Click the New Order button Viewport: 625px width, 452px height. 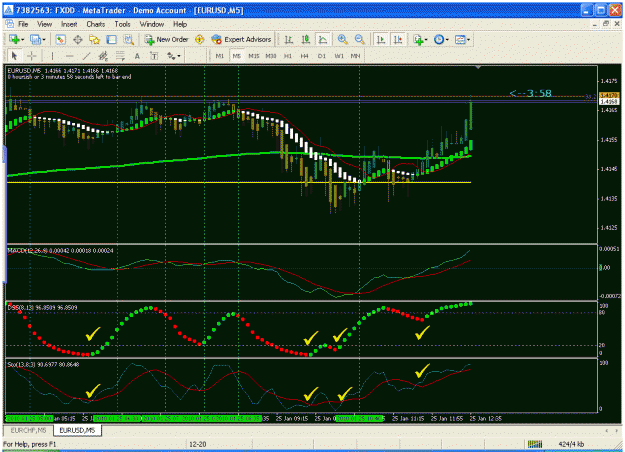(166, 39)
